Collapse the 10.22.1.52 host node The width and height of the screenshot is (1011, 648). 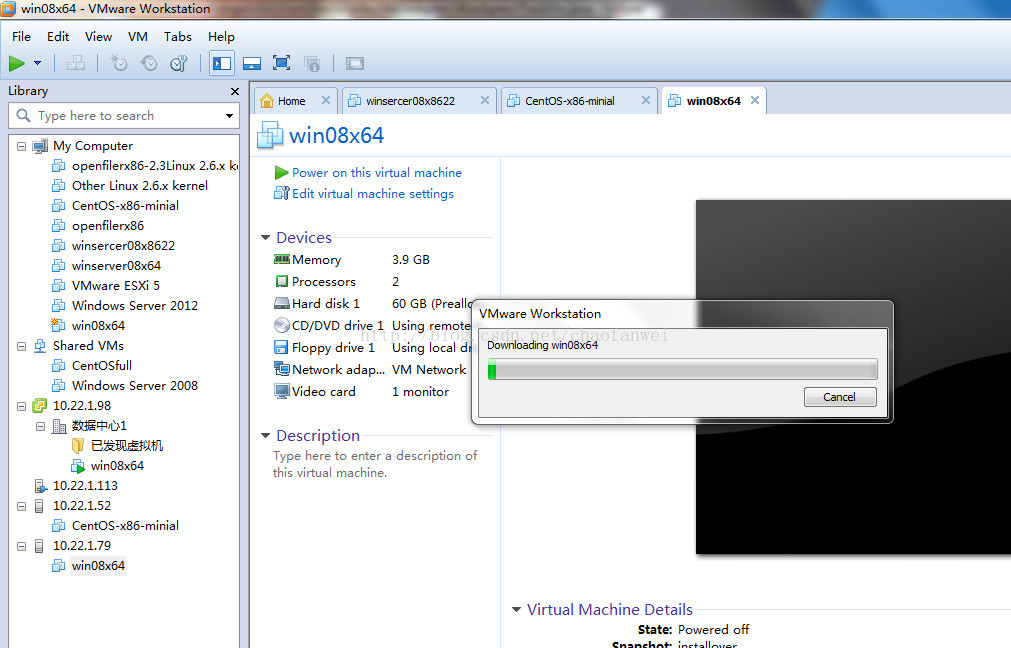(x=21, y=506)
